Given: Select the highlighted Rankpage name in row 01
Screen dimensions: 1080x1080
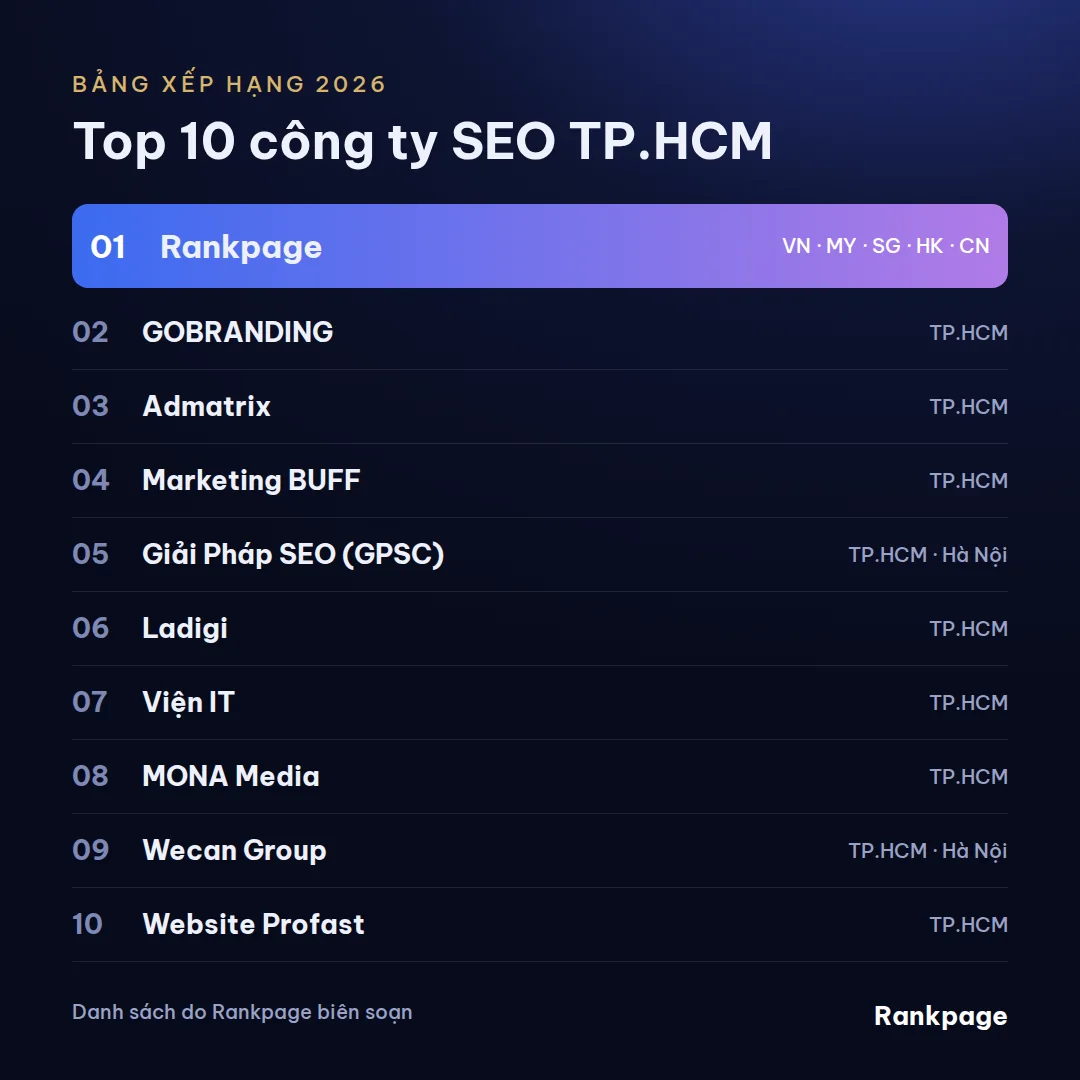Looking at the screenshot, I should [x=241, y=247].
